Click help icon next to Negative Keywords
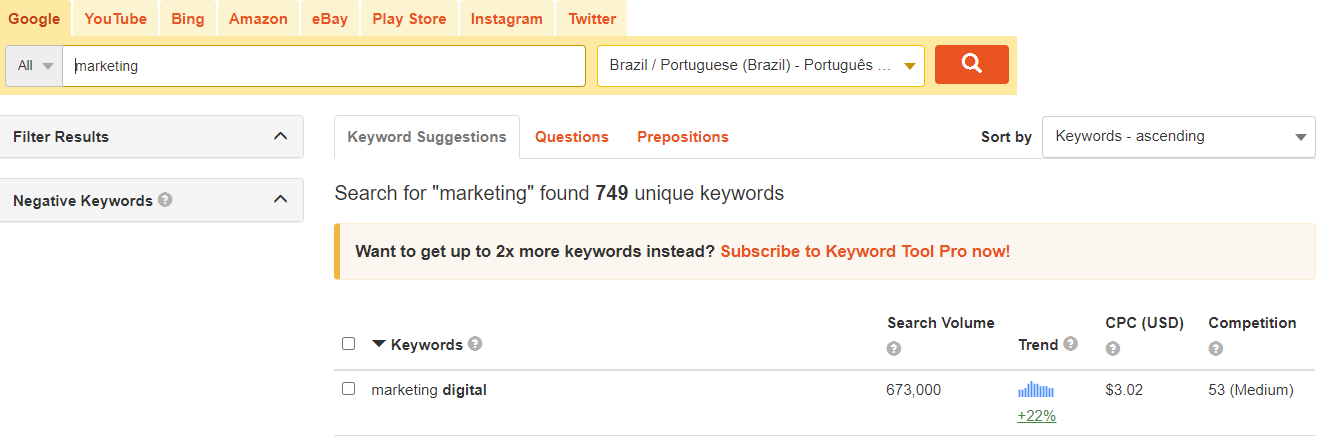 tap(165, 199)
